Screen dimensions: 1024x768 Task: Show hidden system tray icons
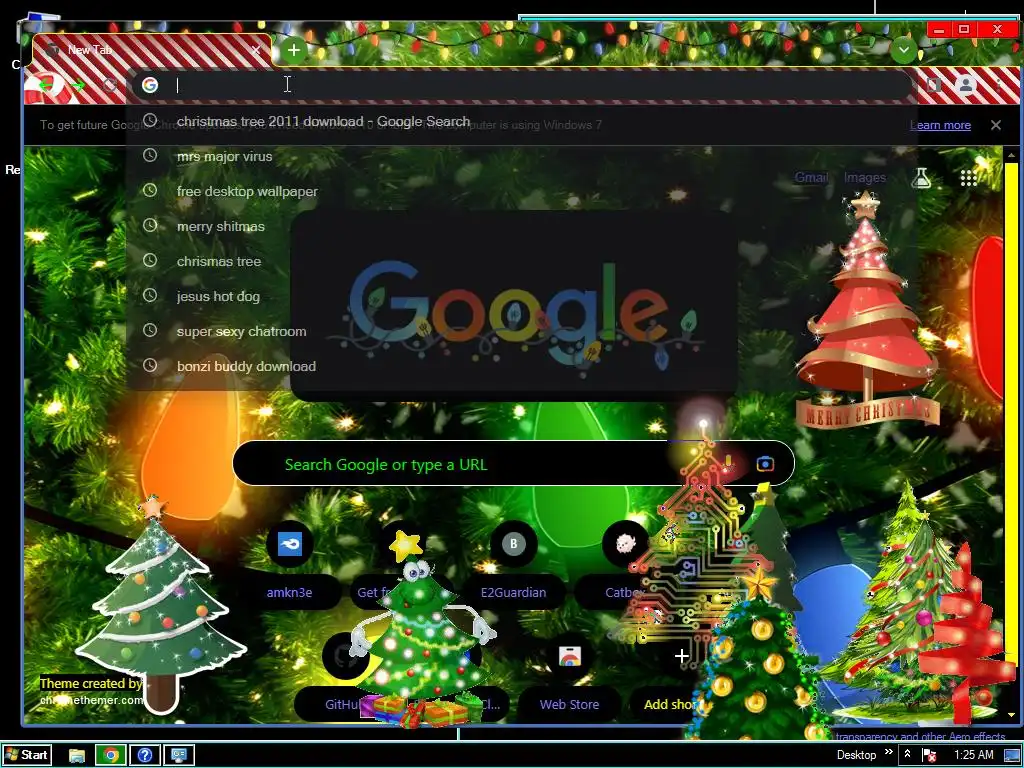[907, 755]
